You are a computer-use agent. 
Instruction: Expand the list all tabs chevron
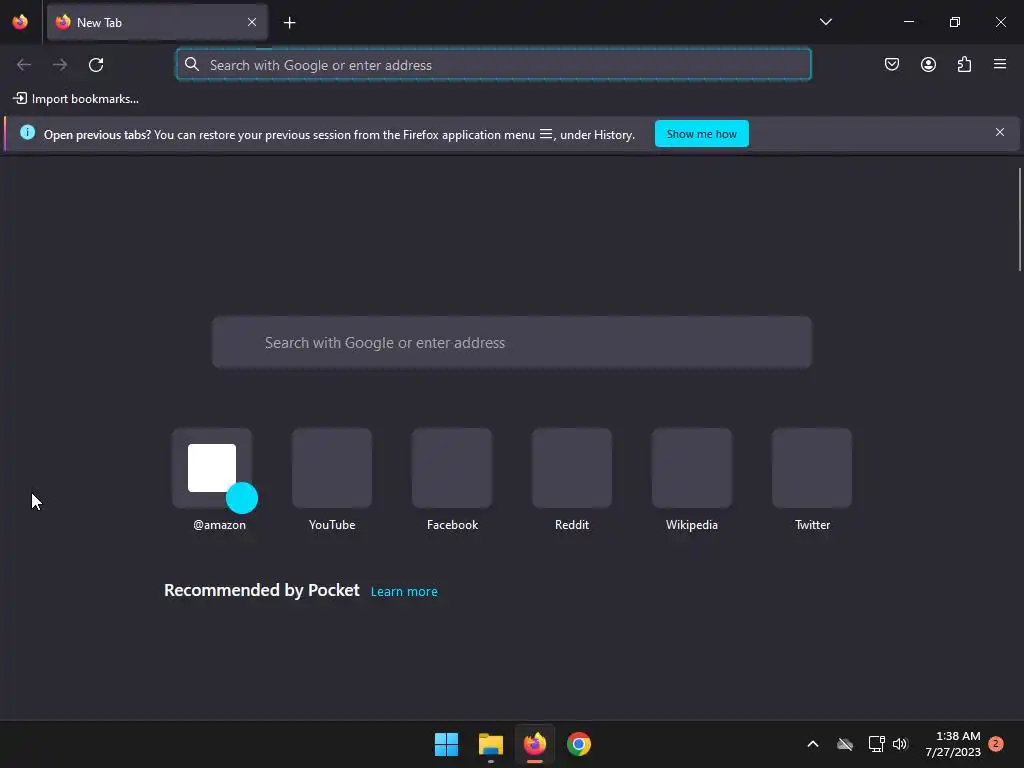tap(825, 22)
